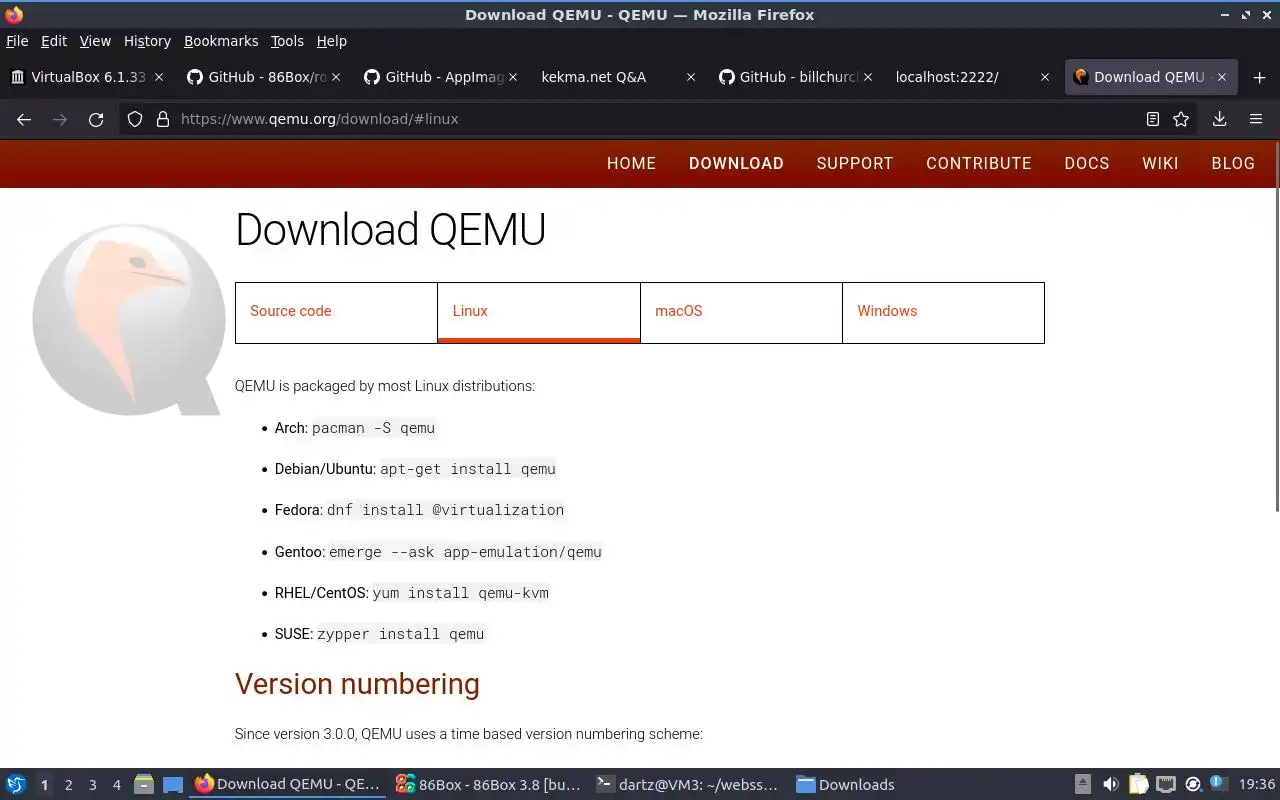1280x800 pixels.
Task: Click the network status tray icon
Action: pos(1165,785)
